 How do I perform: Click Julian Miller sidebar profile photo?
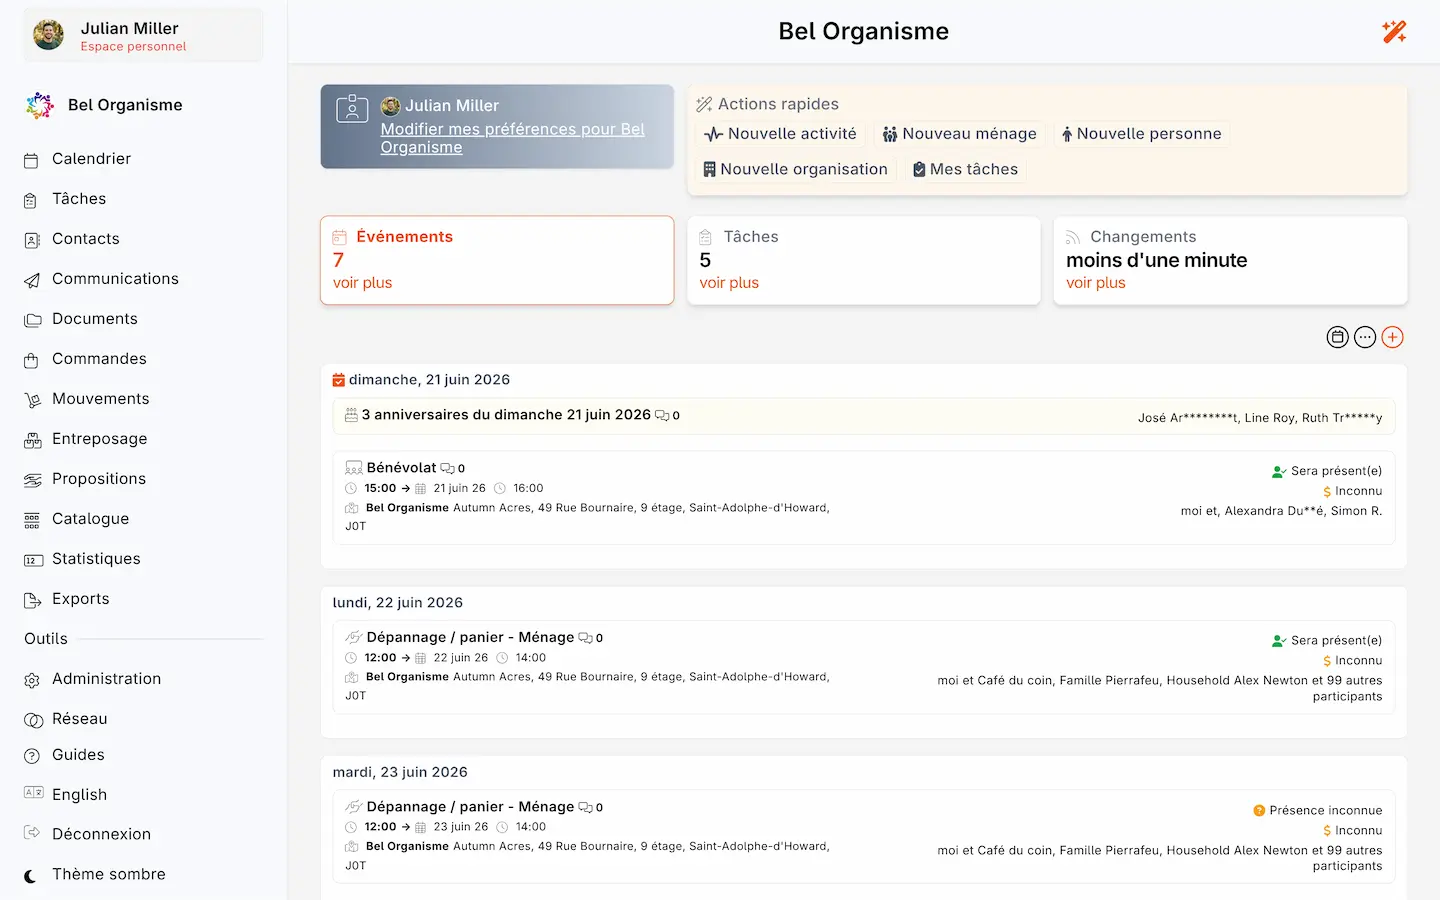click(x=48, y=35)
